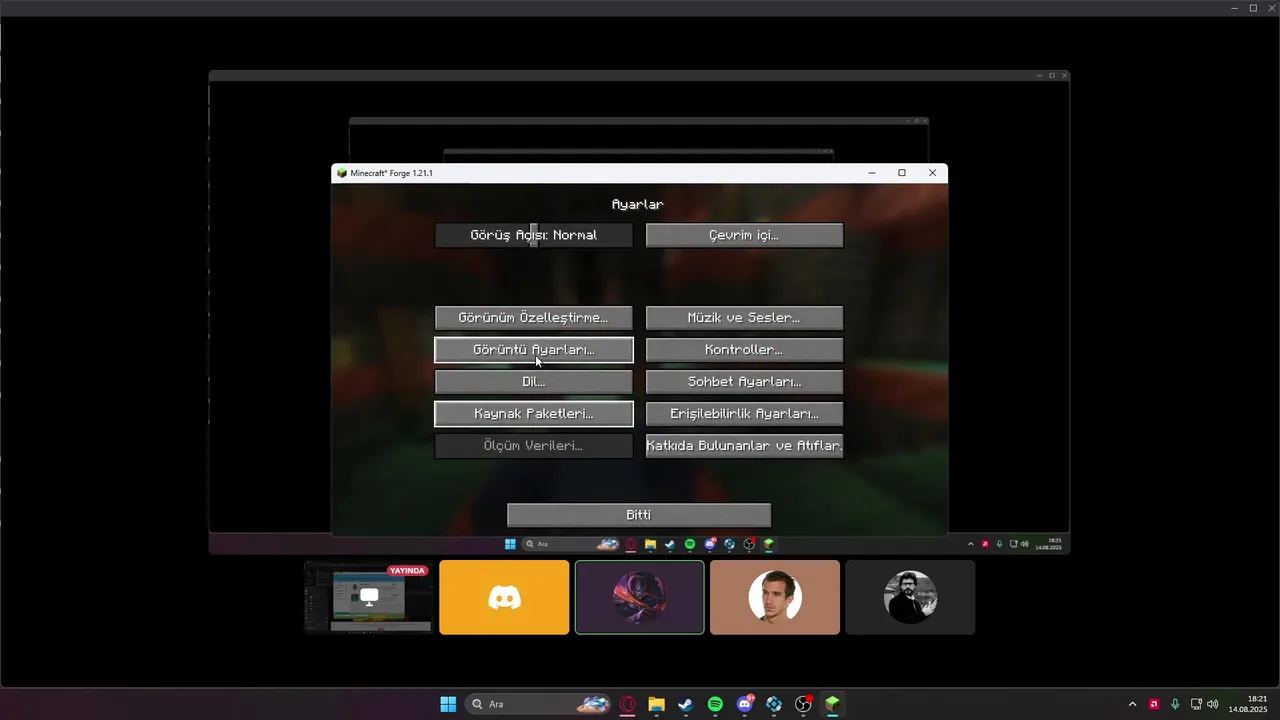Click Opera GX in the streamed screen's taskbar
The height and width of the screenshot is (720, 1280).
click(631, 544)
